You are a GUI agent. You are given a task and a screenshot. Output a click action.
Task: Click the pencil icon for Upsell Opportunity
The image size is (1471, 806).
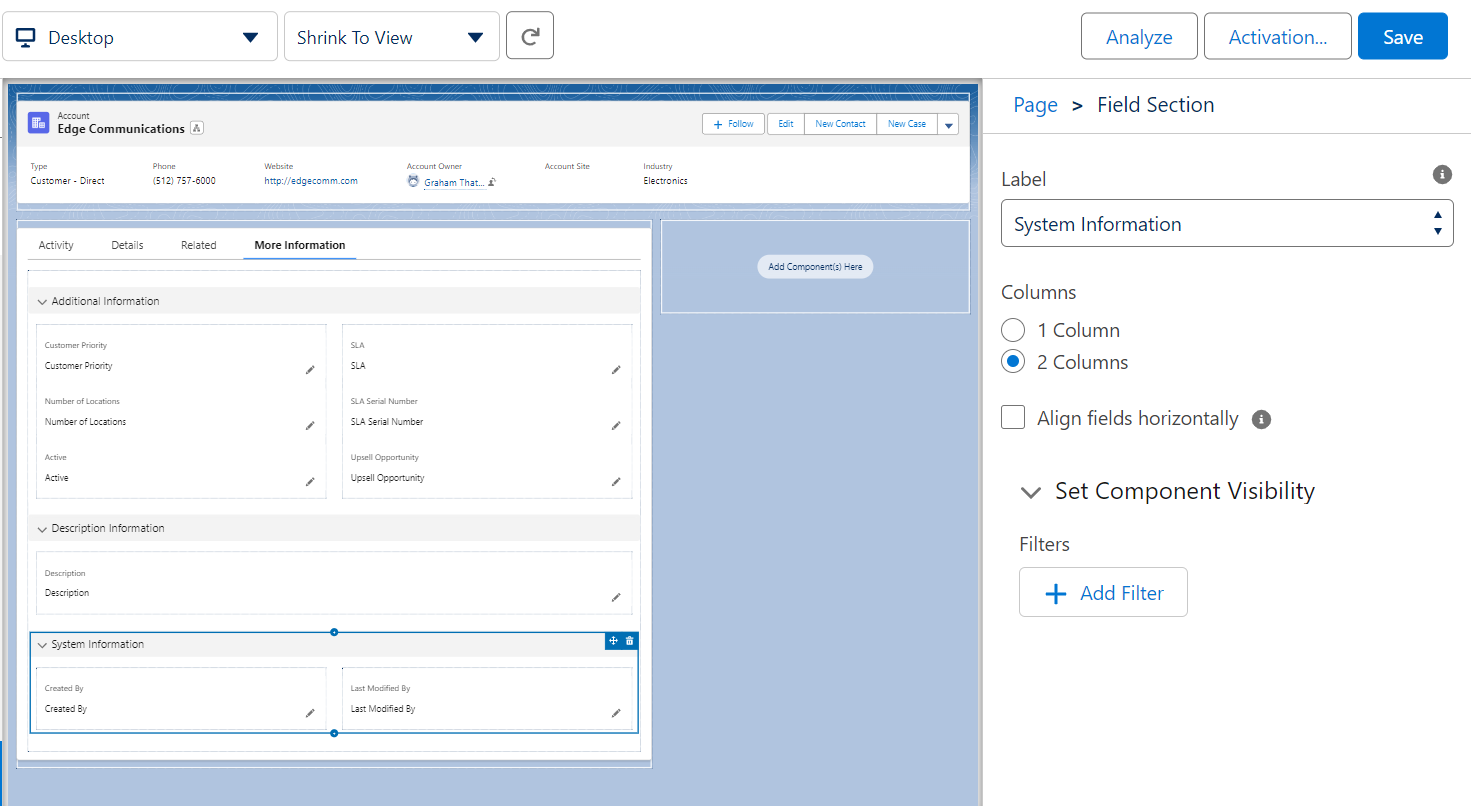pos(616,481)
